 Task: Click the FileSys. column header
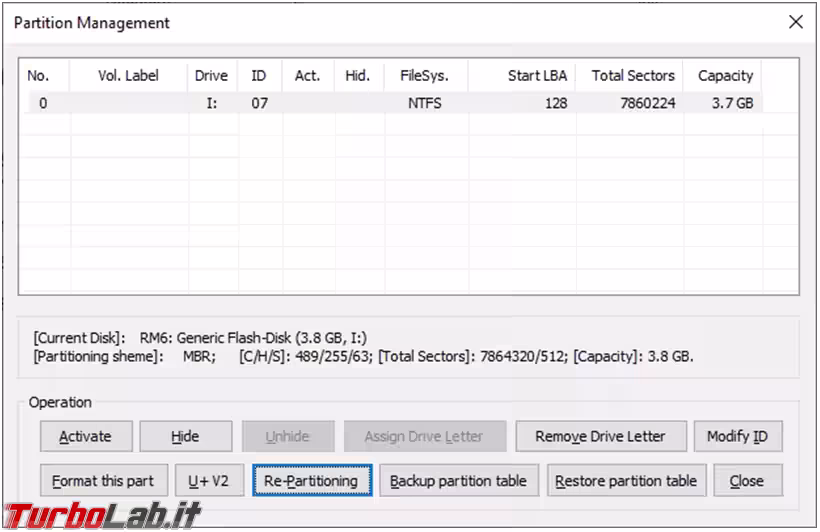click(424, 76)
